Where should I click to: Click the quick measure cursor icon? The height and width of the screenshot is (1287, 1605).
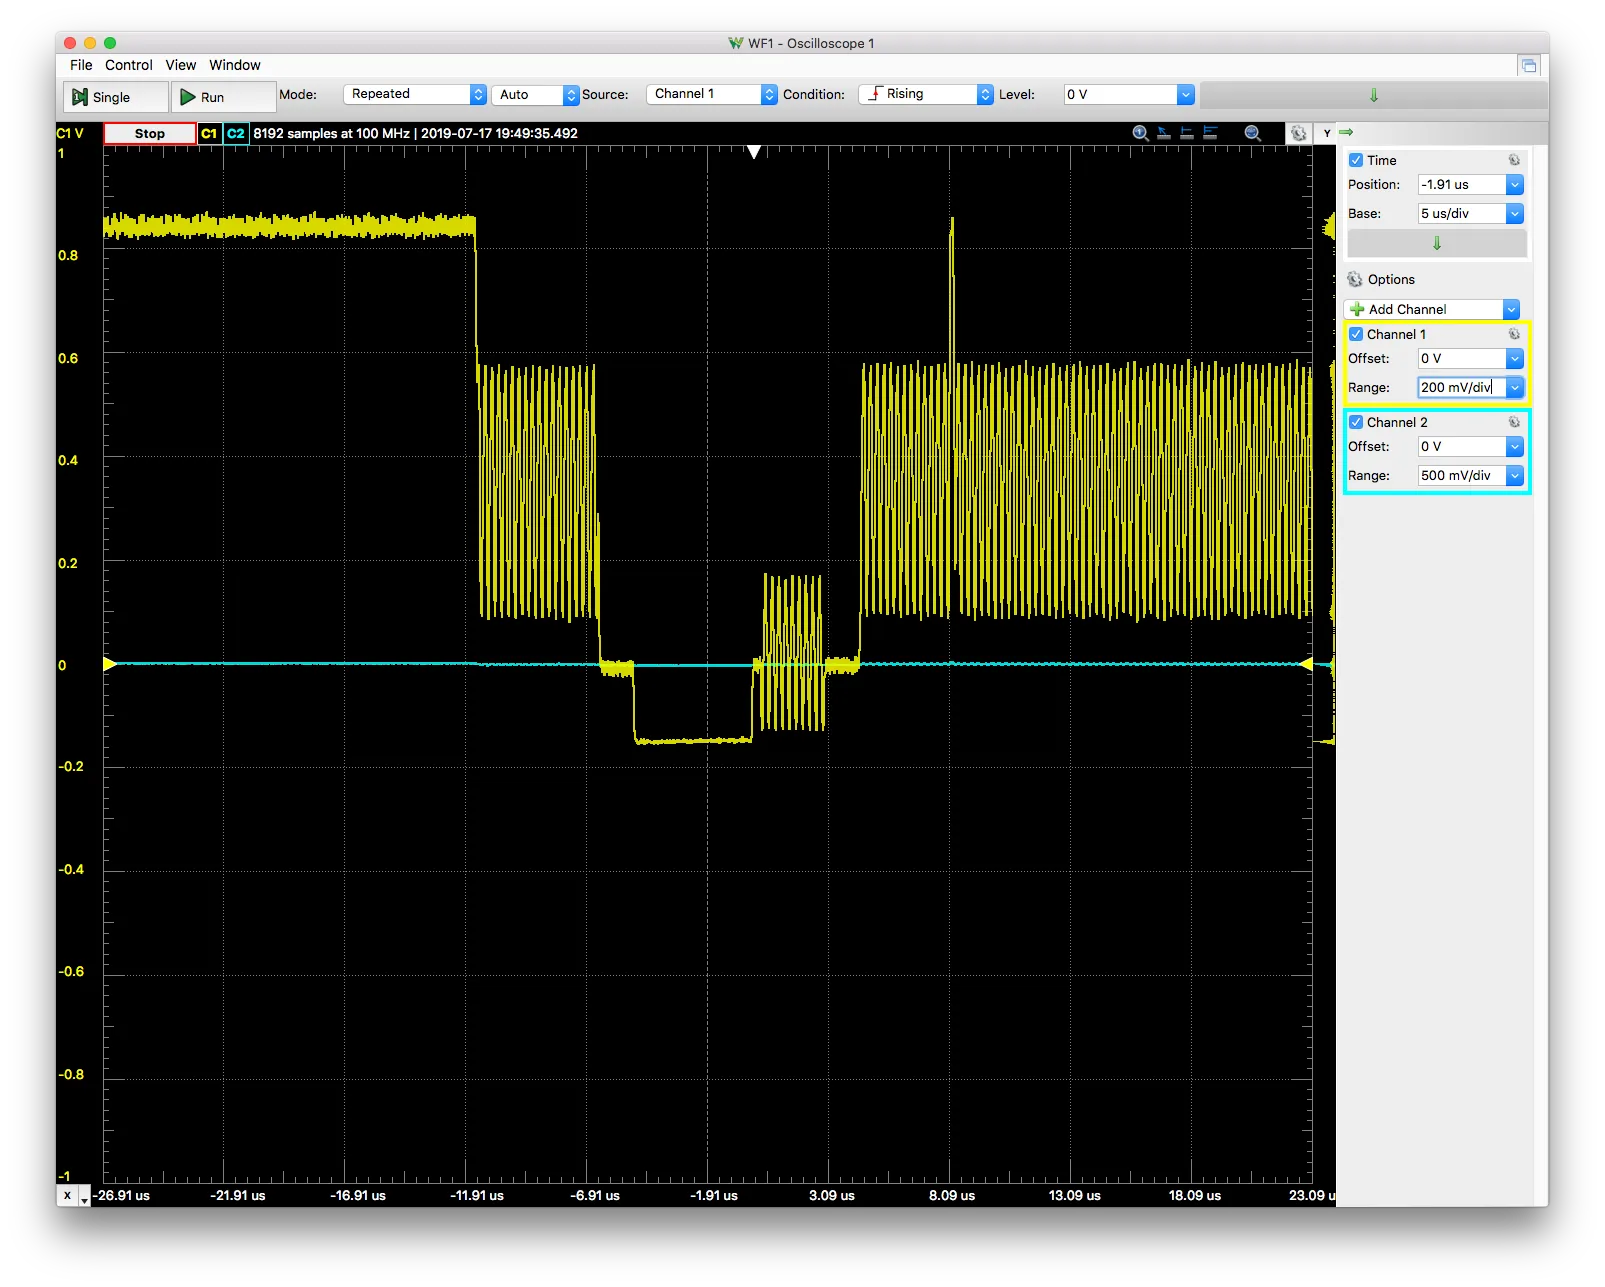click(1164, 133)
